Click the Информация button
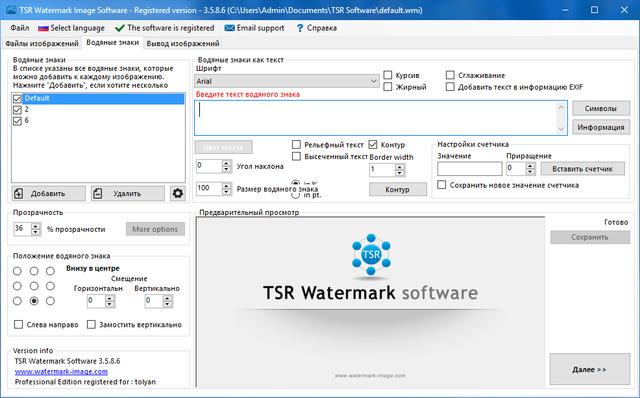 (601, 127)
